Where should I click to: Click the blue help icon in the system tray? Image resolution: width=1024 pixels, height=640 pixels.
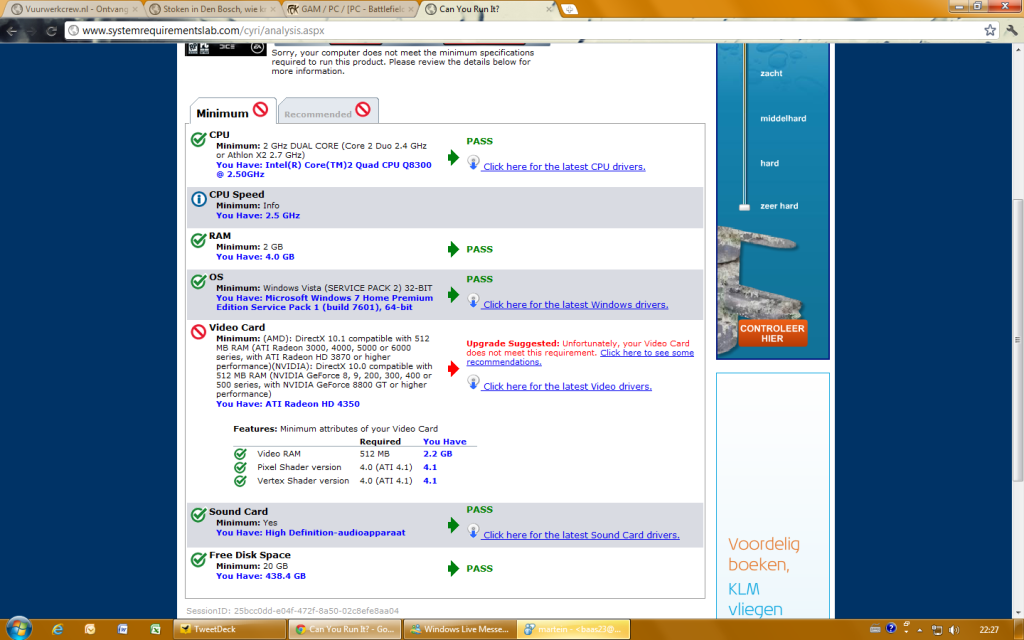(x=891, y=628)
